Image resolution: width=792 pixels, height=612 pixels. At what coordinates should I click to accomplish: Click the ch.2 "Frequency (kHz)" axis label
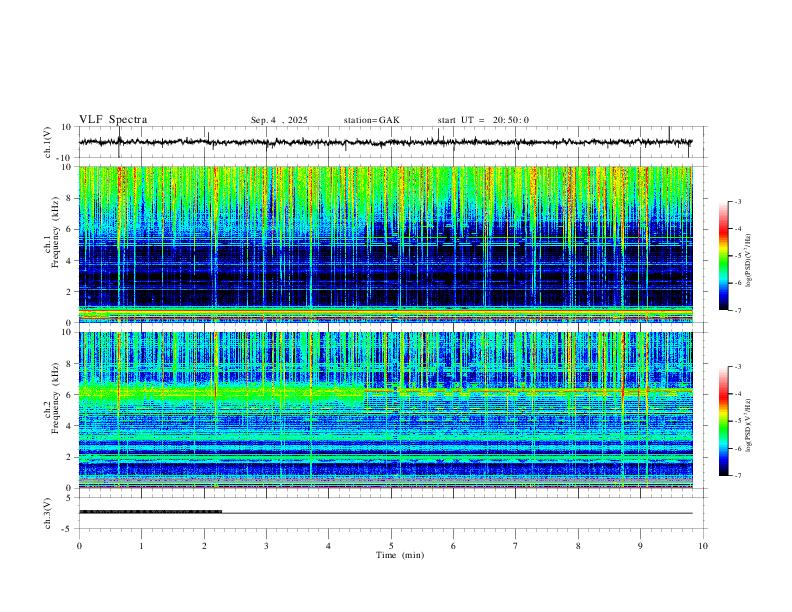[x=55, y=398]
